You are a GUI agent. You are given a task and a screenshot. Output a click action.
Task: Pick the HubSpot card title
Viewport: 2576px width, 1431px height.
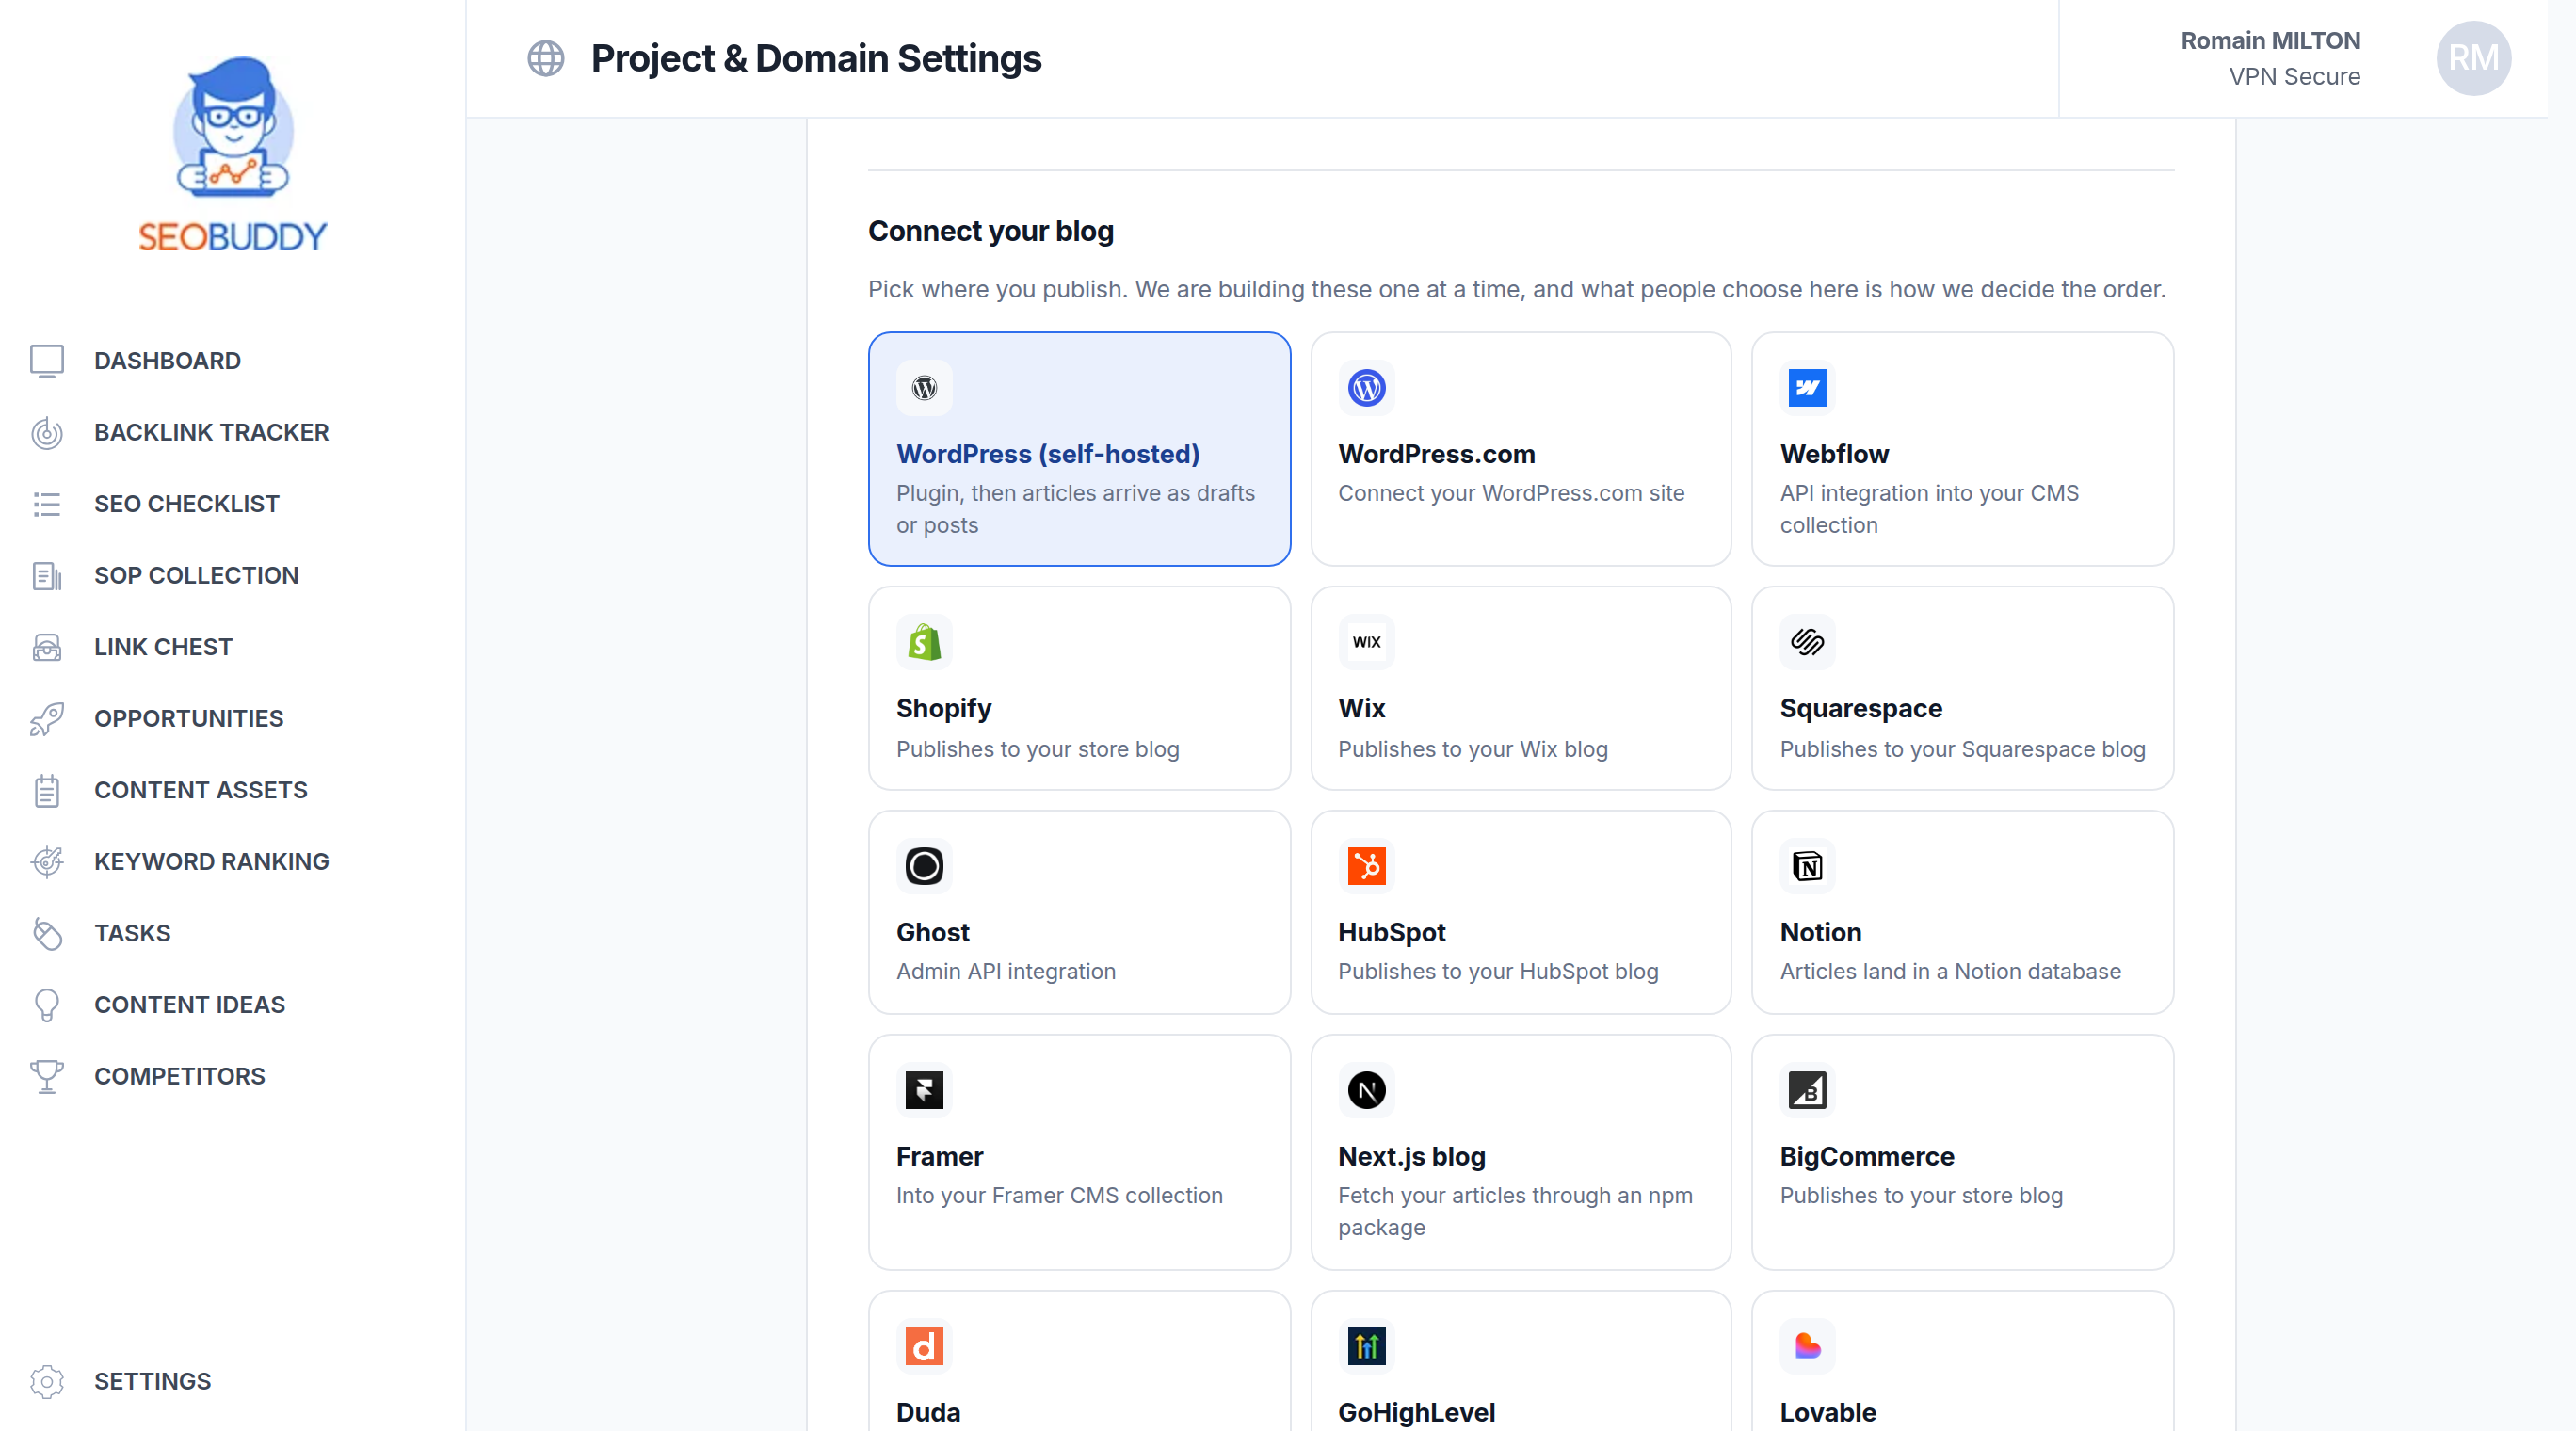click(1391, 933)
